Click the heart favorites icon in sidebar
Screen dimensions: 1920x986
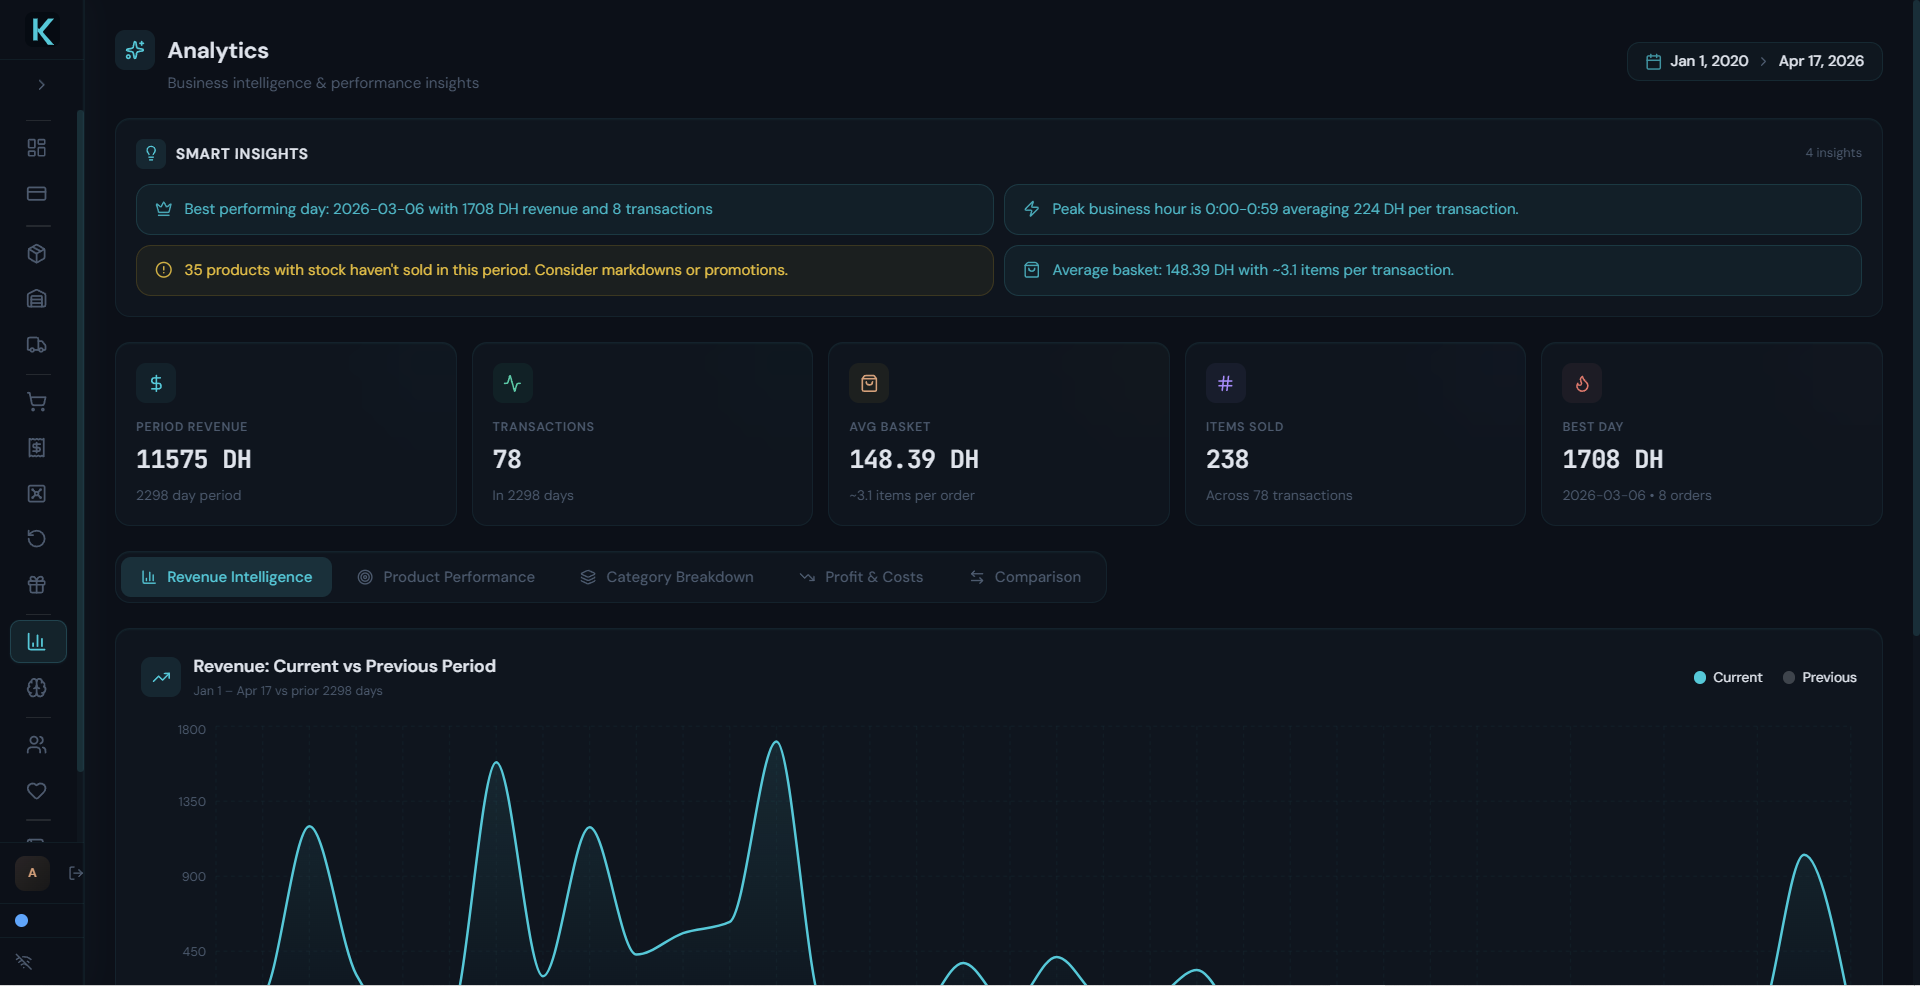[x=37, y=791]
